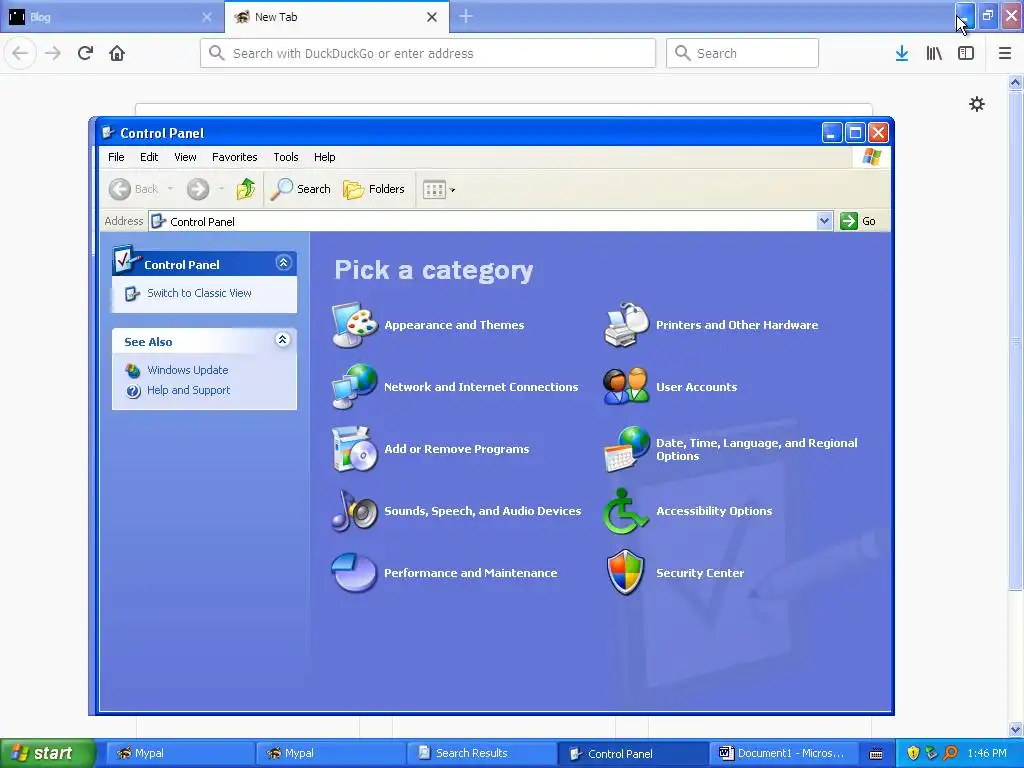Open Printers and Other Hardware icon
Screen dimensions: 1024x768
pos(626,325)
